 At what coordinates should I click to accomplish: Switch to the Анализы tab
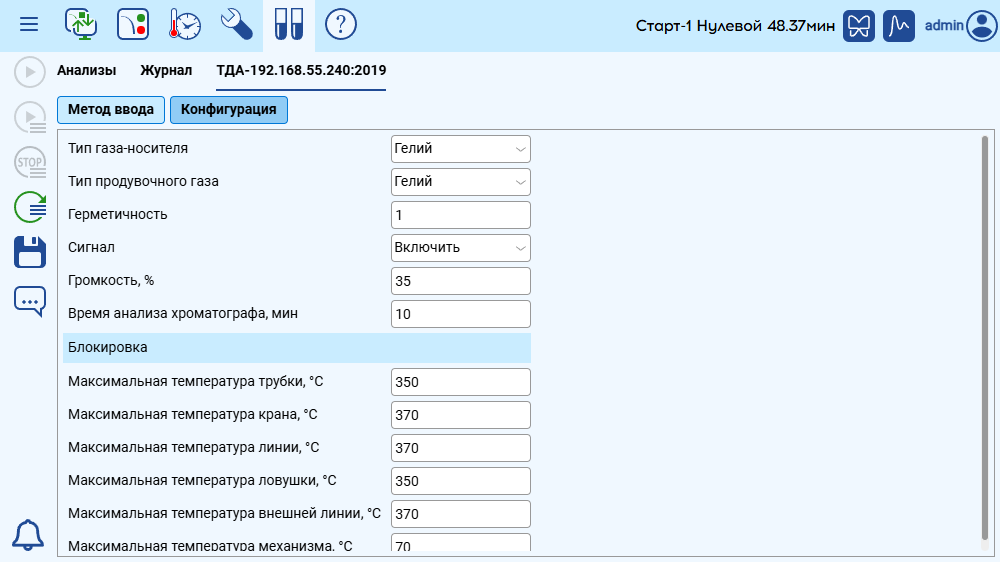86,71
